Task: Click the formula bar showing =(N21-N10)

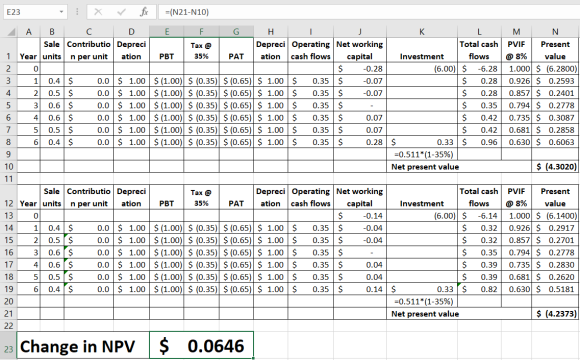Action: tap(369, 12)
